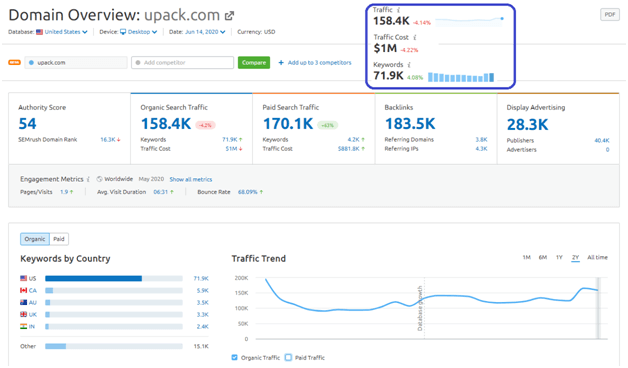Image resolution: width=628 pixels, height=368 pixels.
Task: Click the Add competitor input field
Action: [183, 62]
